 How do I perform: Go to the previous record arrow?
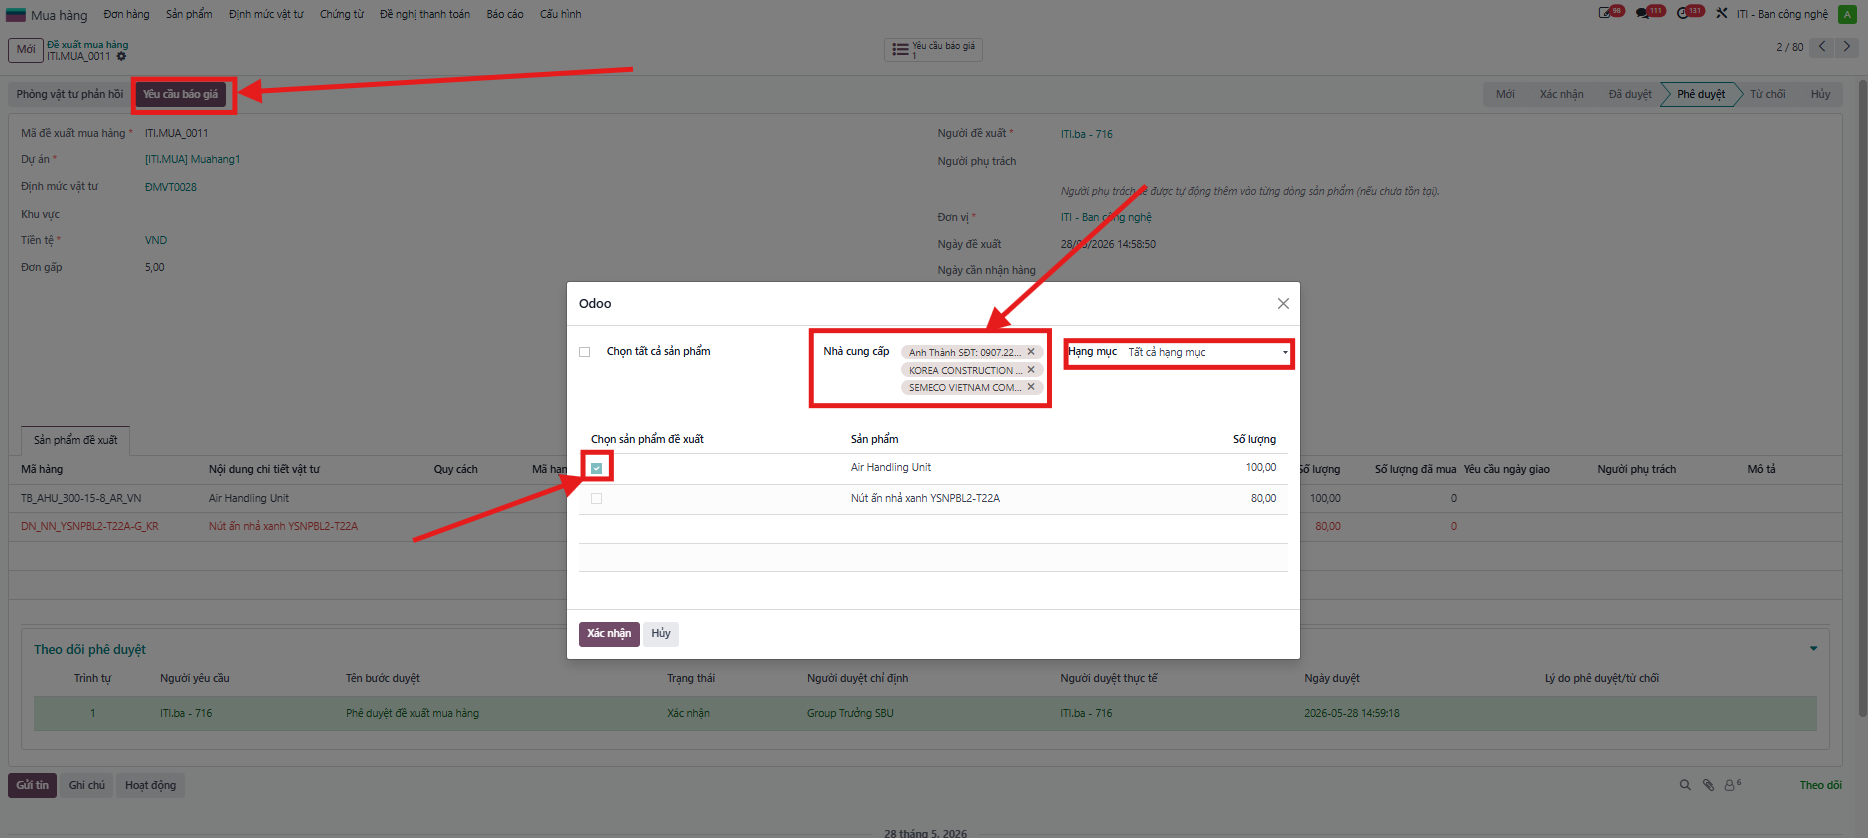pyautogui.click(x=1822, y=47)
